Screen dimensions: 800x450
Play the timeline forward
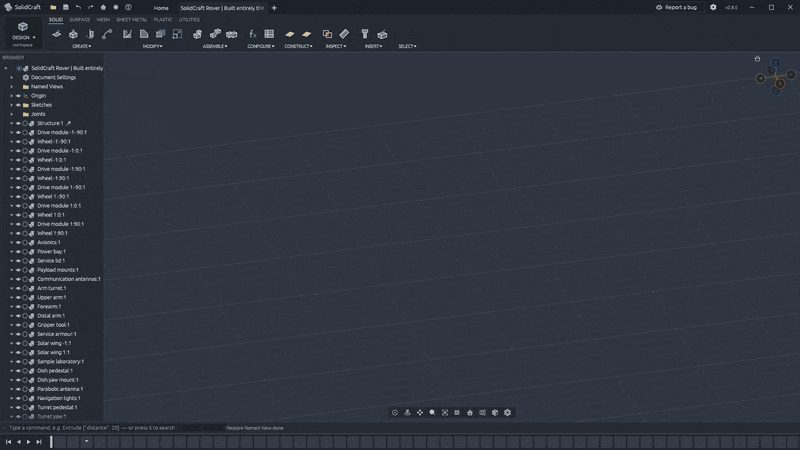point(29,442)
